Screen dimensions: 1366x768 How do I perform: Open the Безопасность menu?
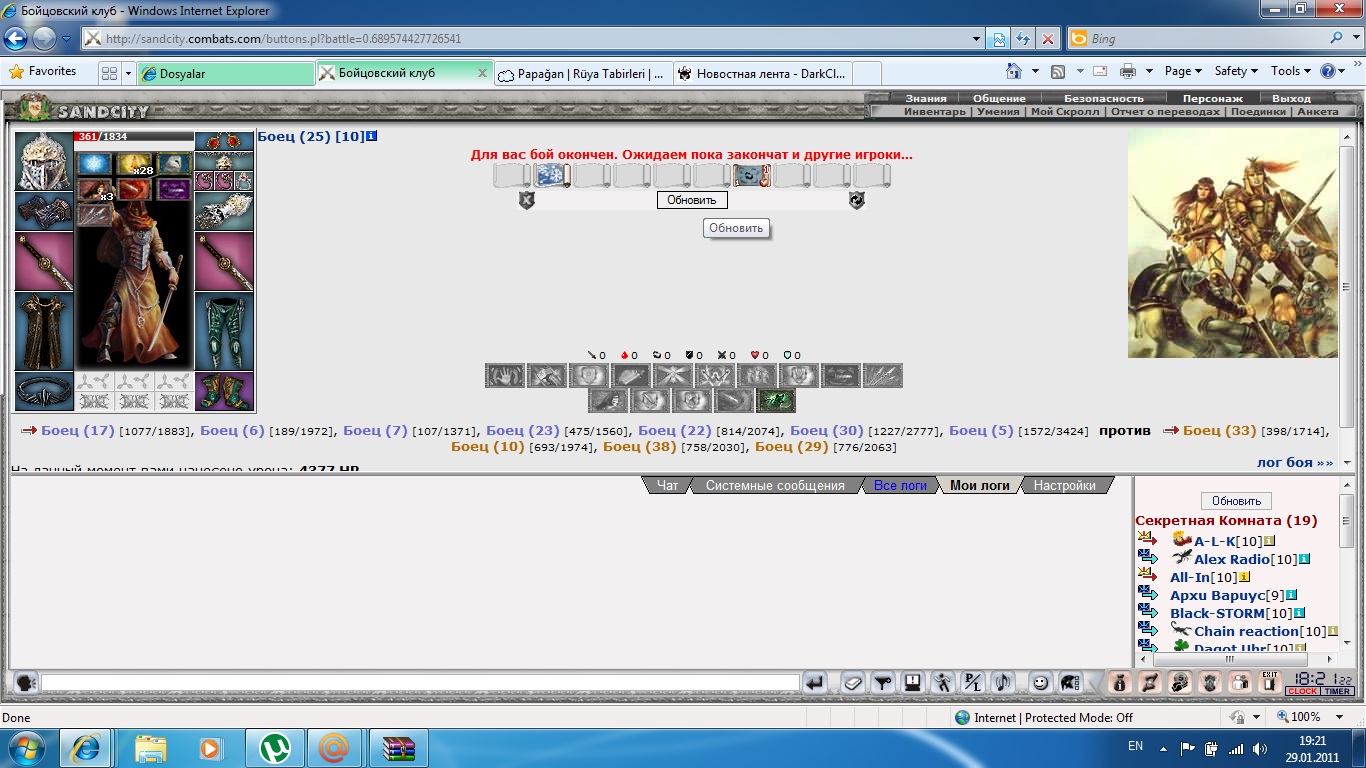[1103, 98]
